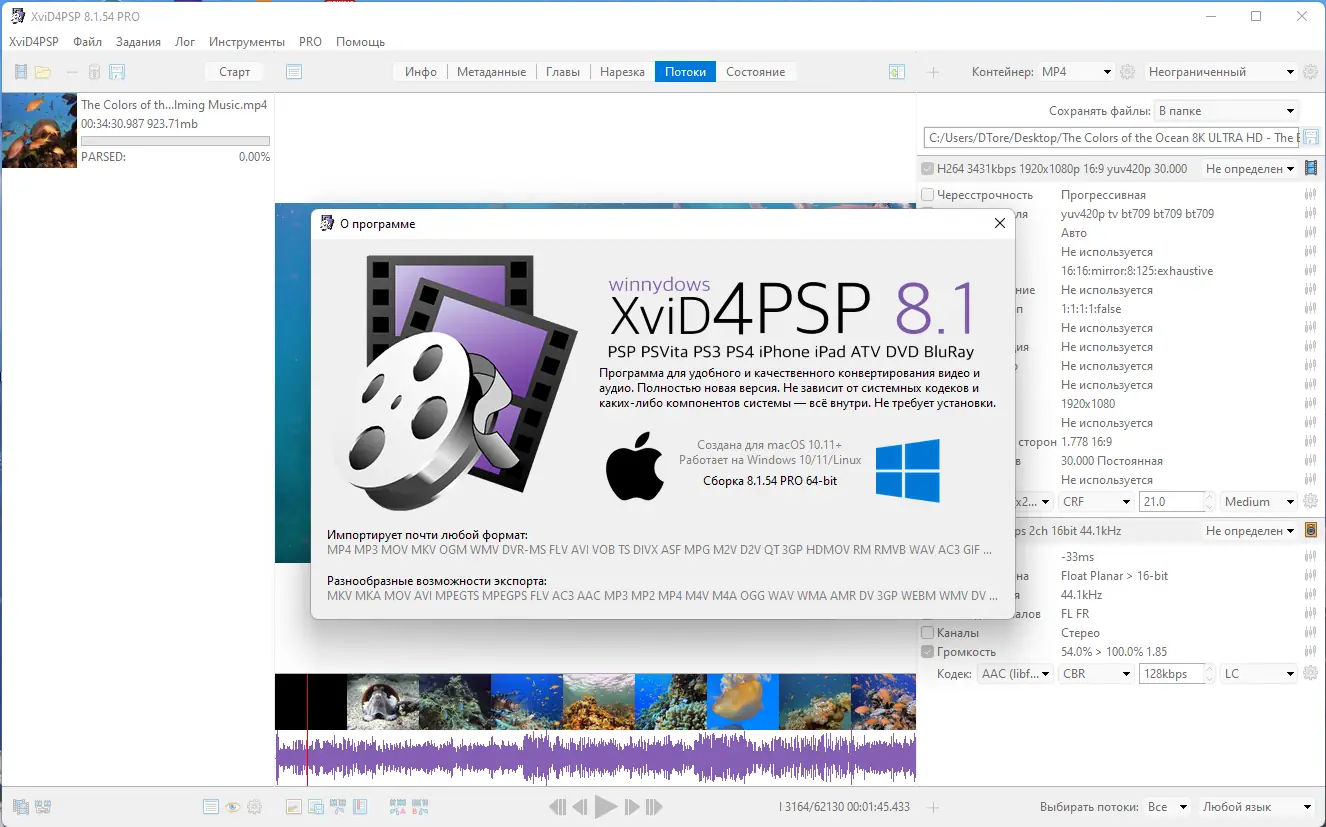
Task: Click the gear icon in the bottom toolbar
Action: click(x=254, y=807)
